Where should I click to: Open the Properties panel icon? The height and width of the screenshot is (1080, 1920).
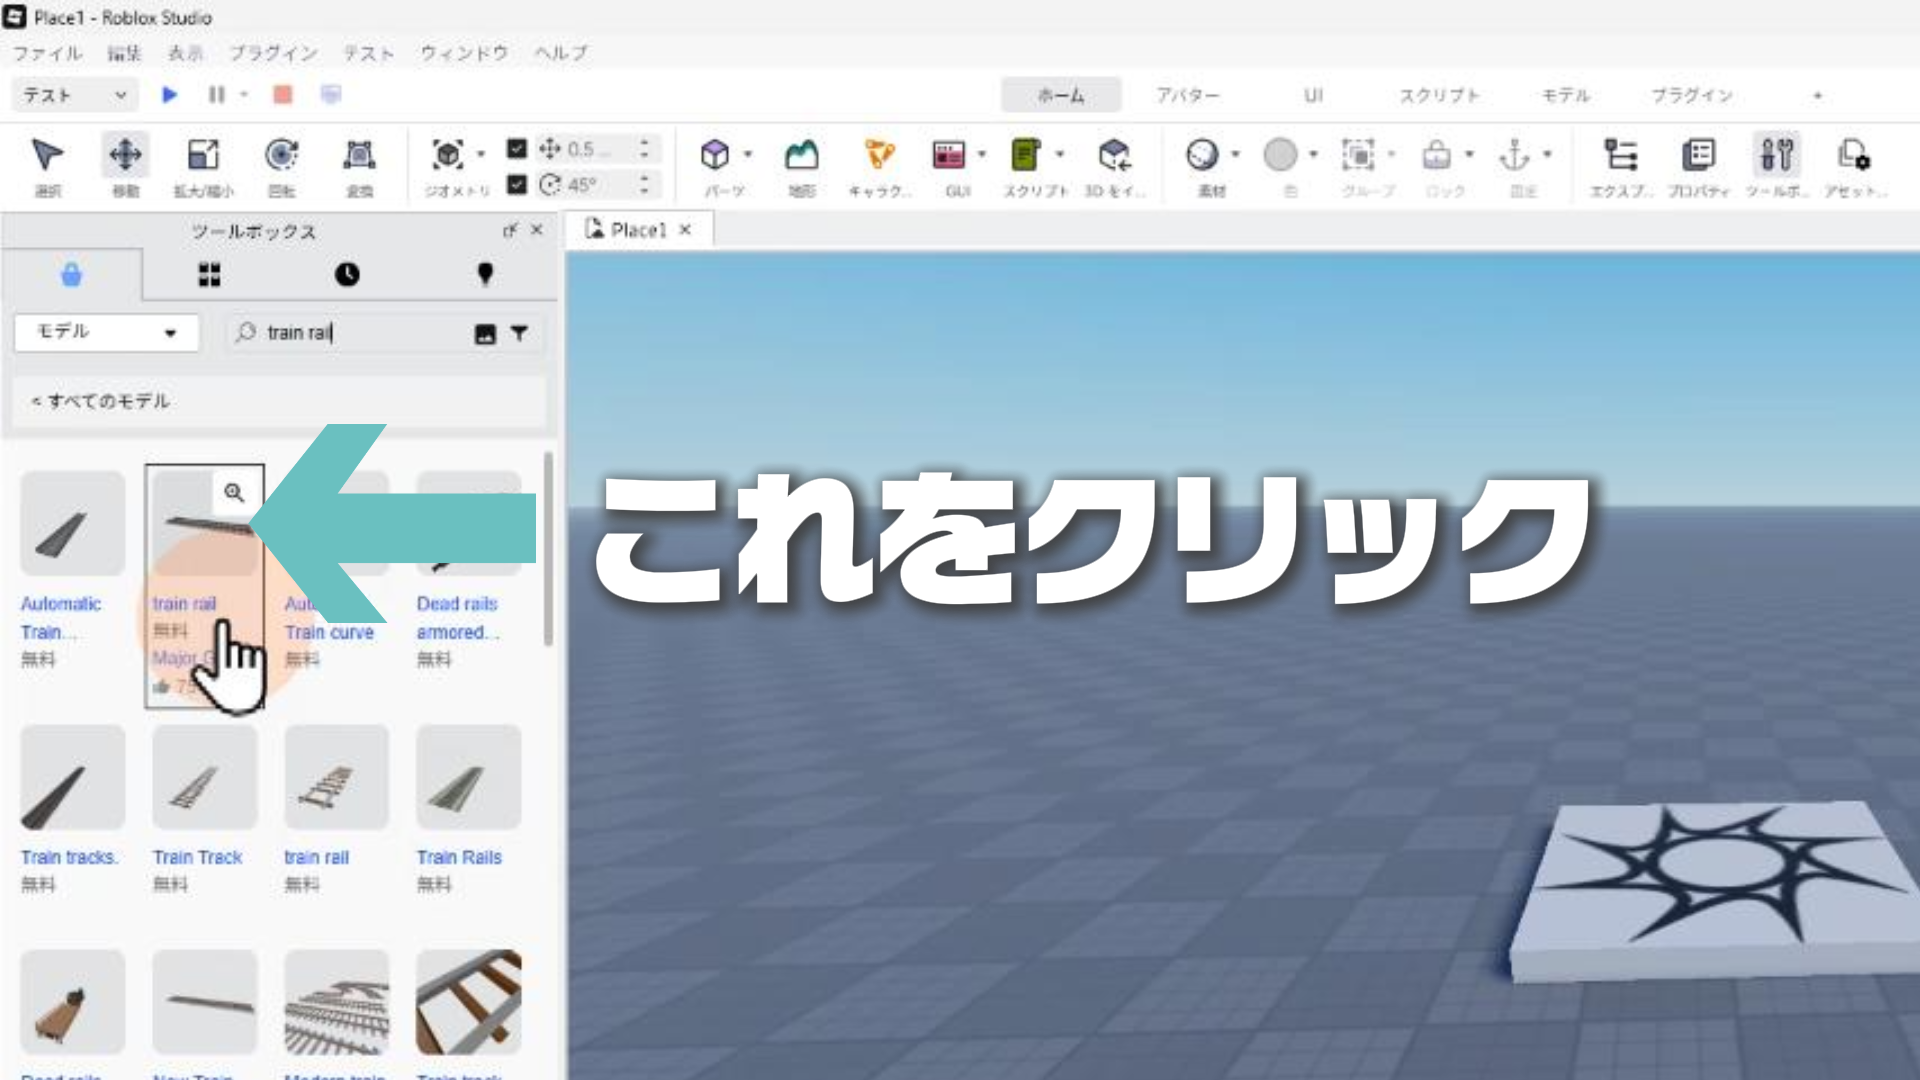tap(1698, 156)
